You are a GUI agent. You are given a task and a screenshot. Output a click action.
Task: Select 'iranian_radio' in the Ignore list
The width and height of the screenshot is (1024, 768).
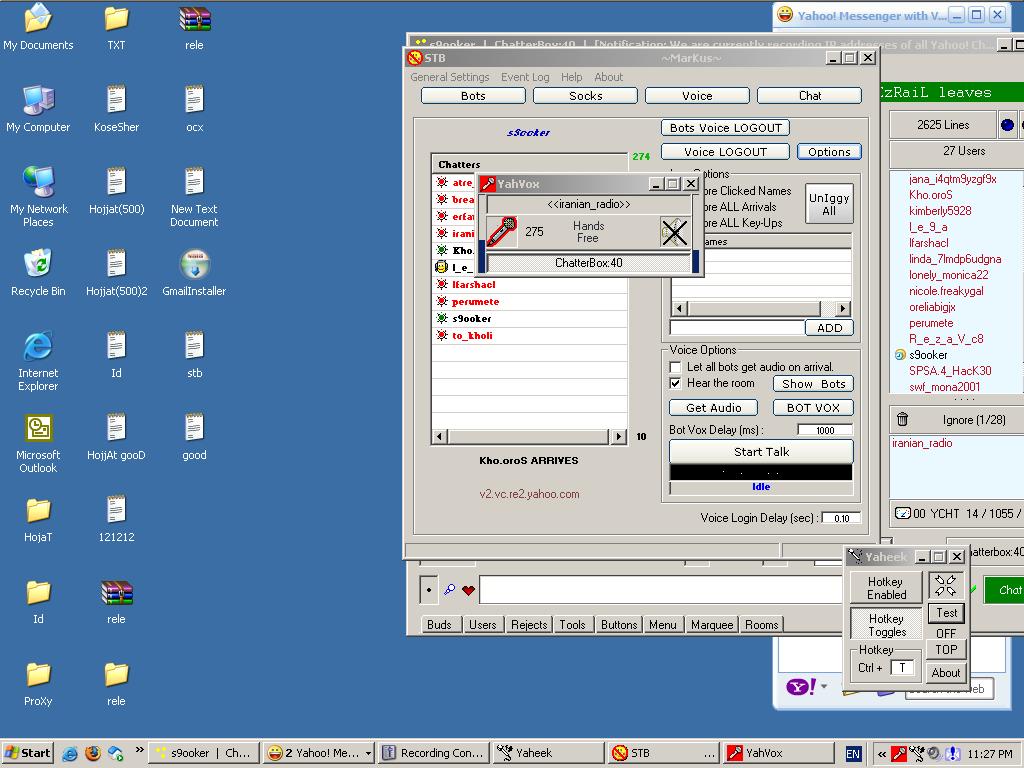point(922,443)
